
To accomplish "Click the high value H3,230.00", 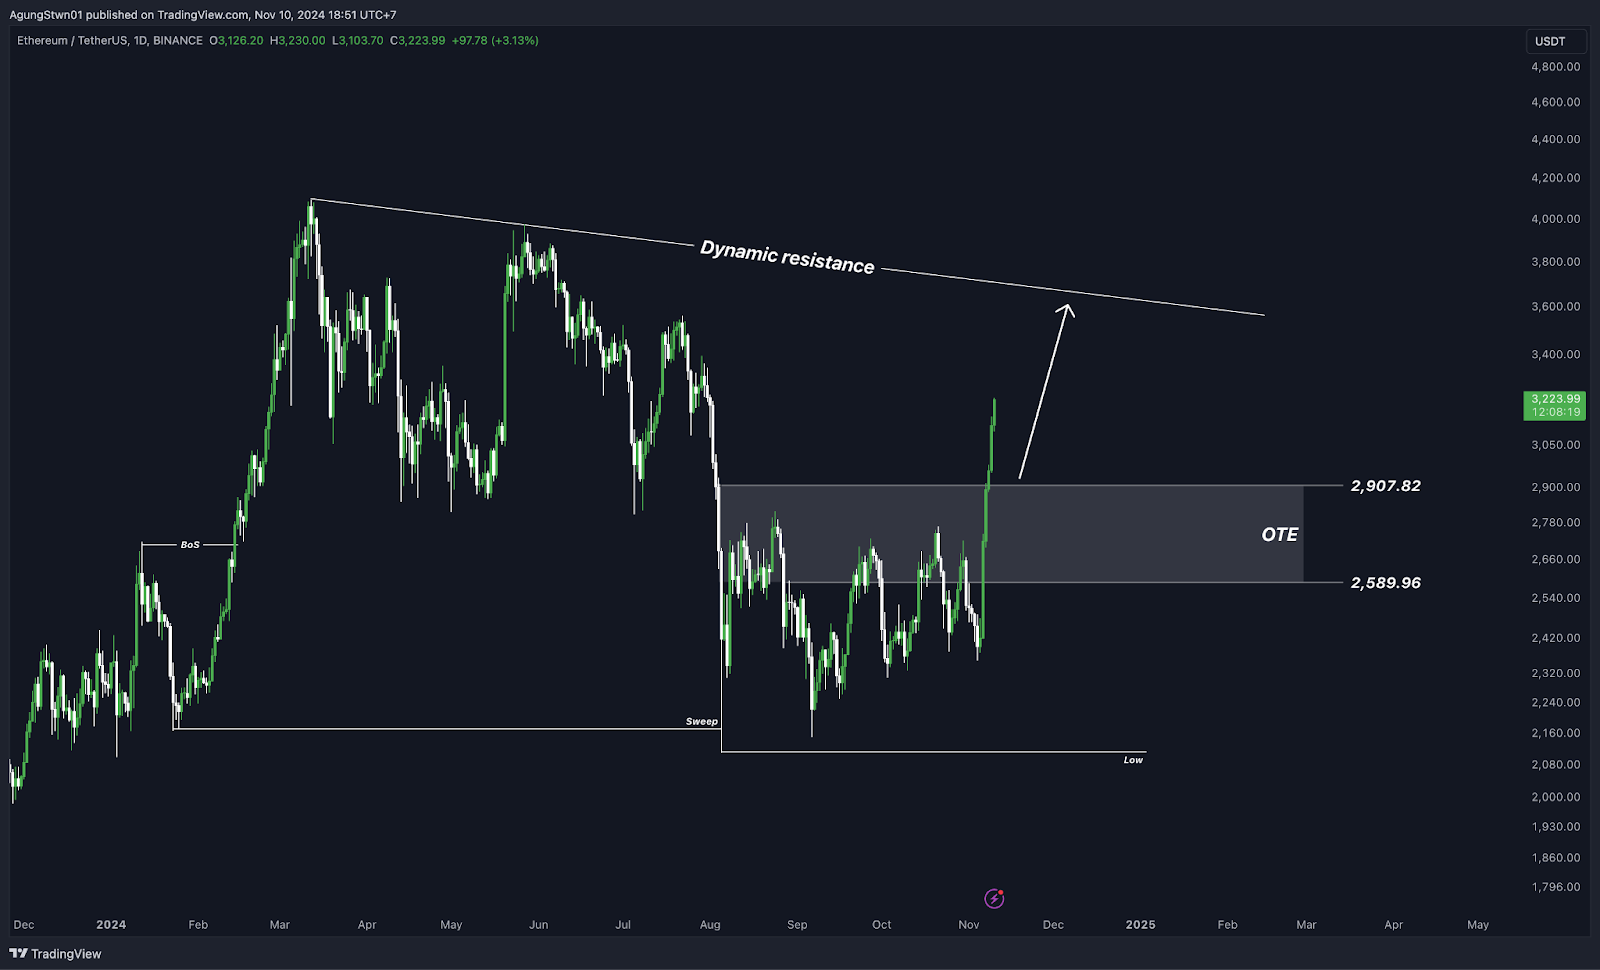I will [x=298, y=41].
